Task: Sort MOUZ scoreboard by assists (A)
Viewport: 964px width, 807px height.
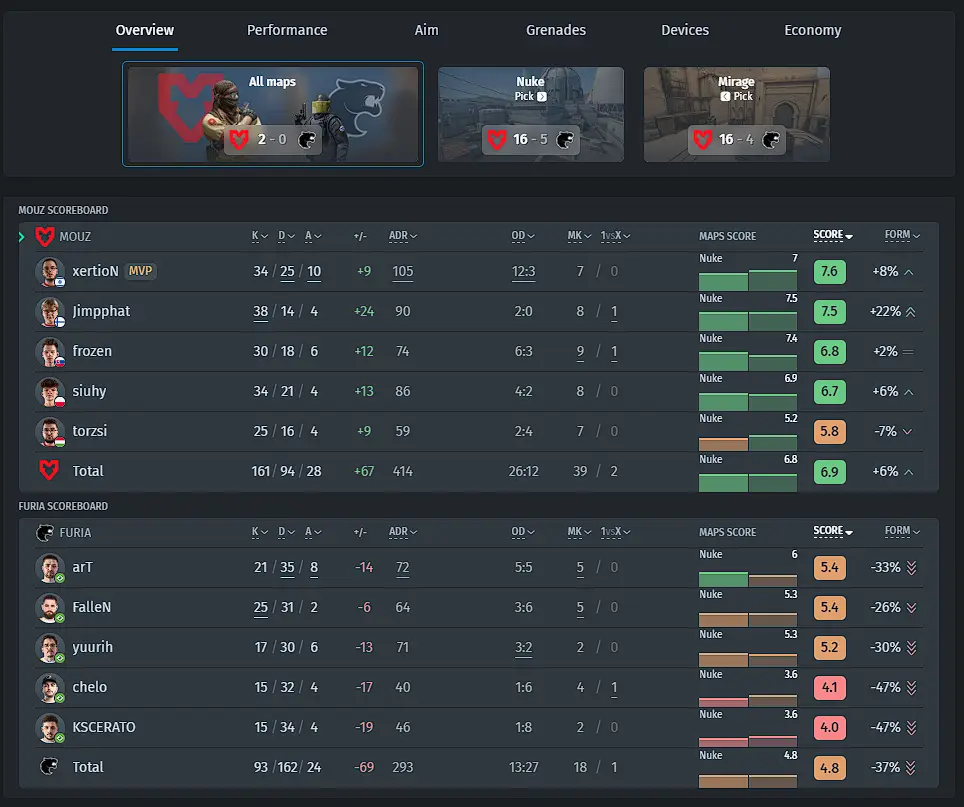Action: [x=313, y=236]
